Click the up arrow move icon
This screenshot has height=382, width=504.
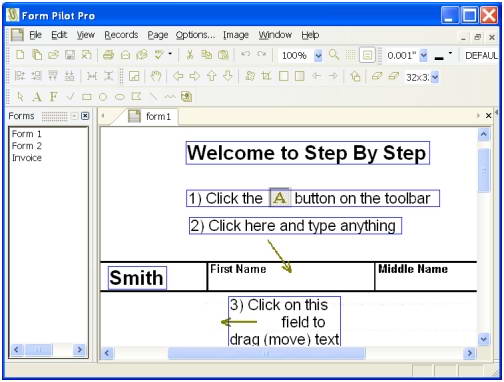click(212, 76)
